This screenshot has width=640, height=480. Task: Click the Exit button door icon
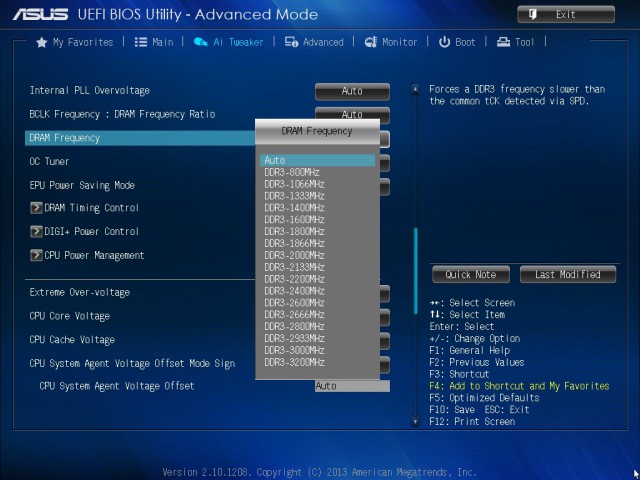tap(533, 15)
